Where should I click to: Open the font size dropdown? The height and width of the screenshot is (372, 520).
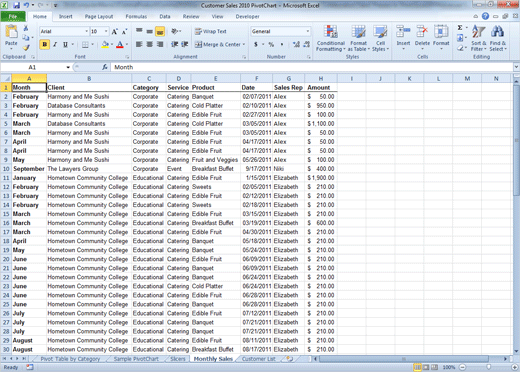(106, 31)
